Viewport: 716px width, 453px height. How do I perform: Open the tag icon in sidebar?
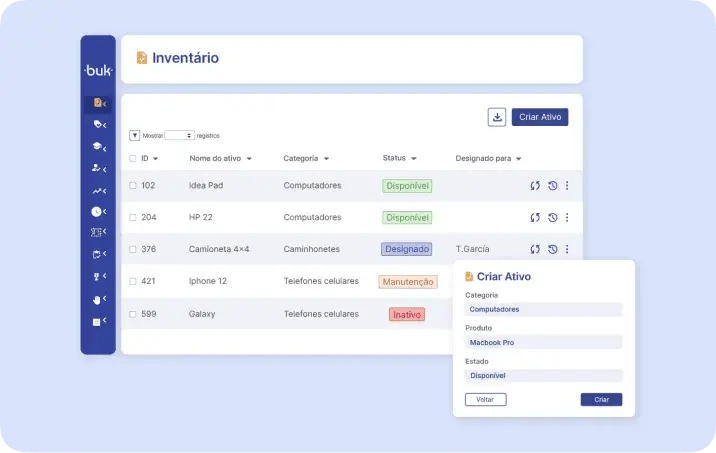pos(97,124)
